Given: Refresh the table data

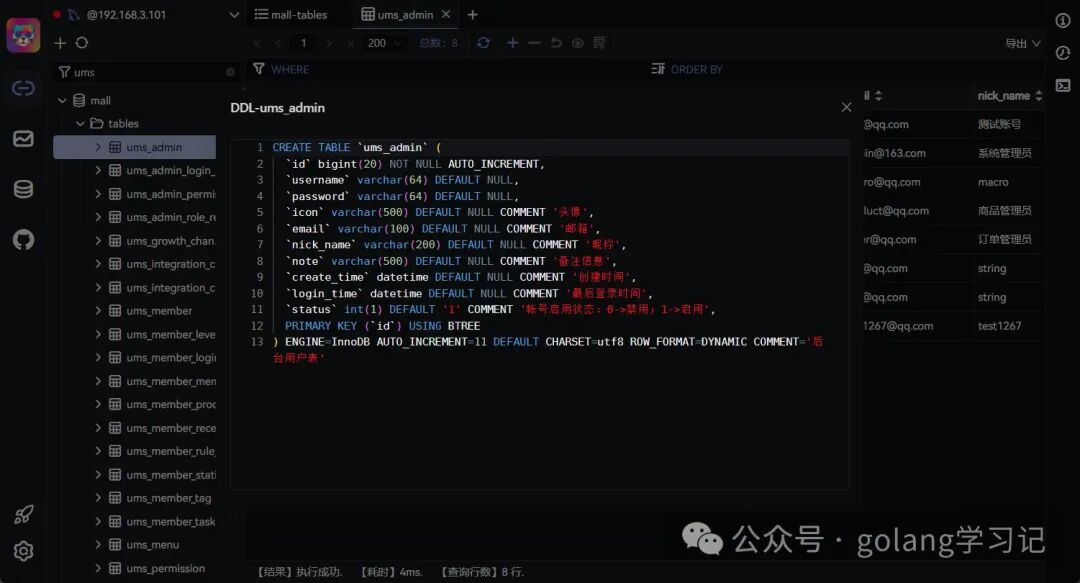Looking at the screenshot, I should coord(484,43).
